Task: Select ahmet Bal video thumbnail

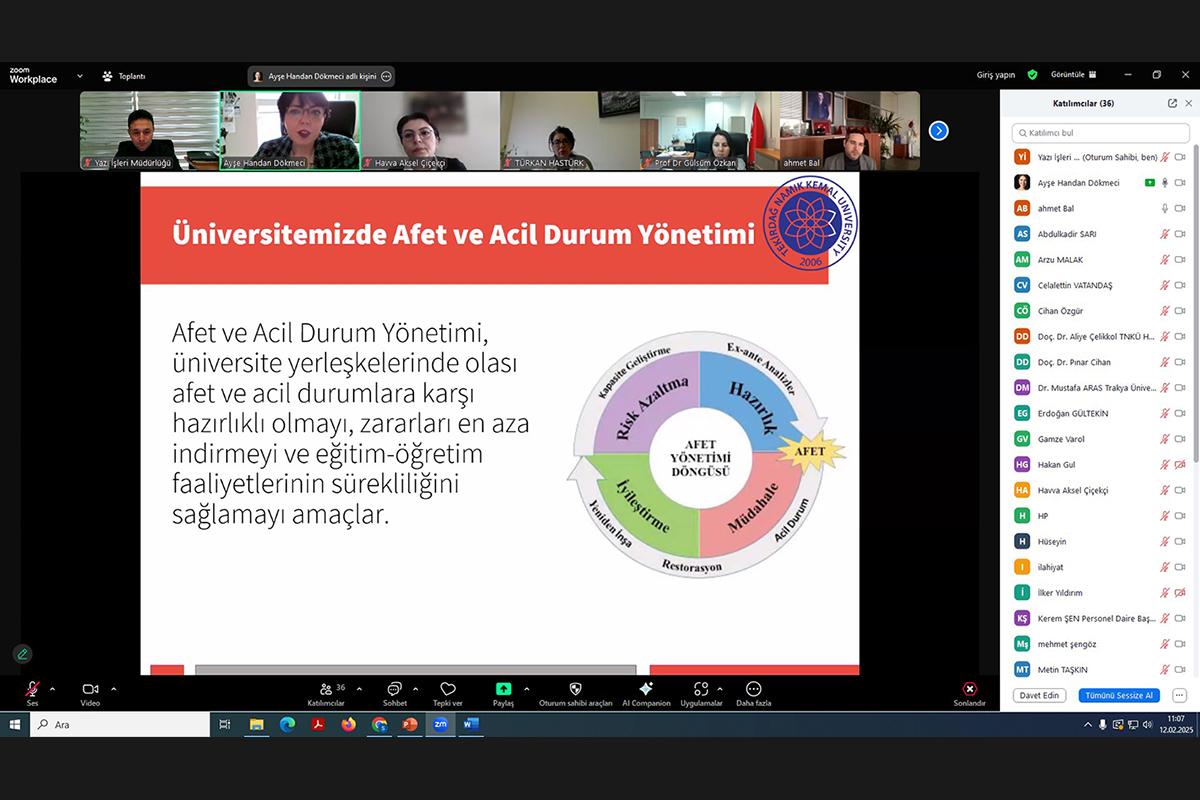Action: (x=849, y=130)
